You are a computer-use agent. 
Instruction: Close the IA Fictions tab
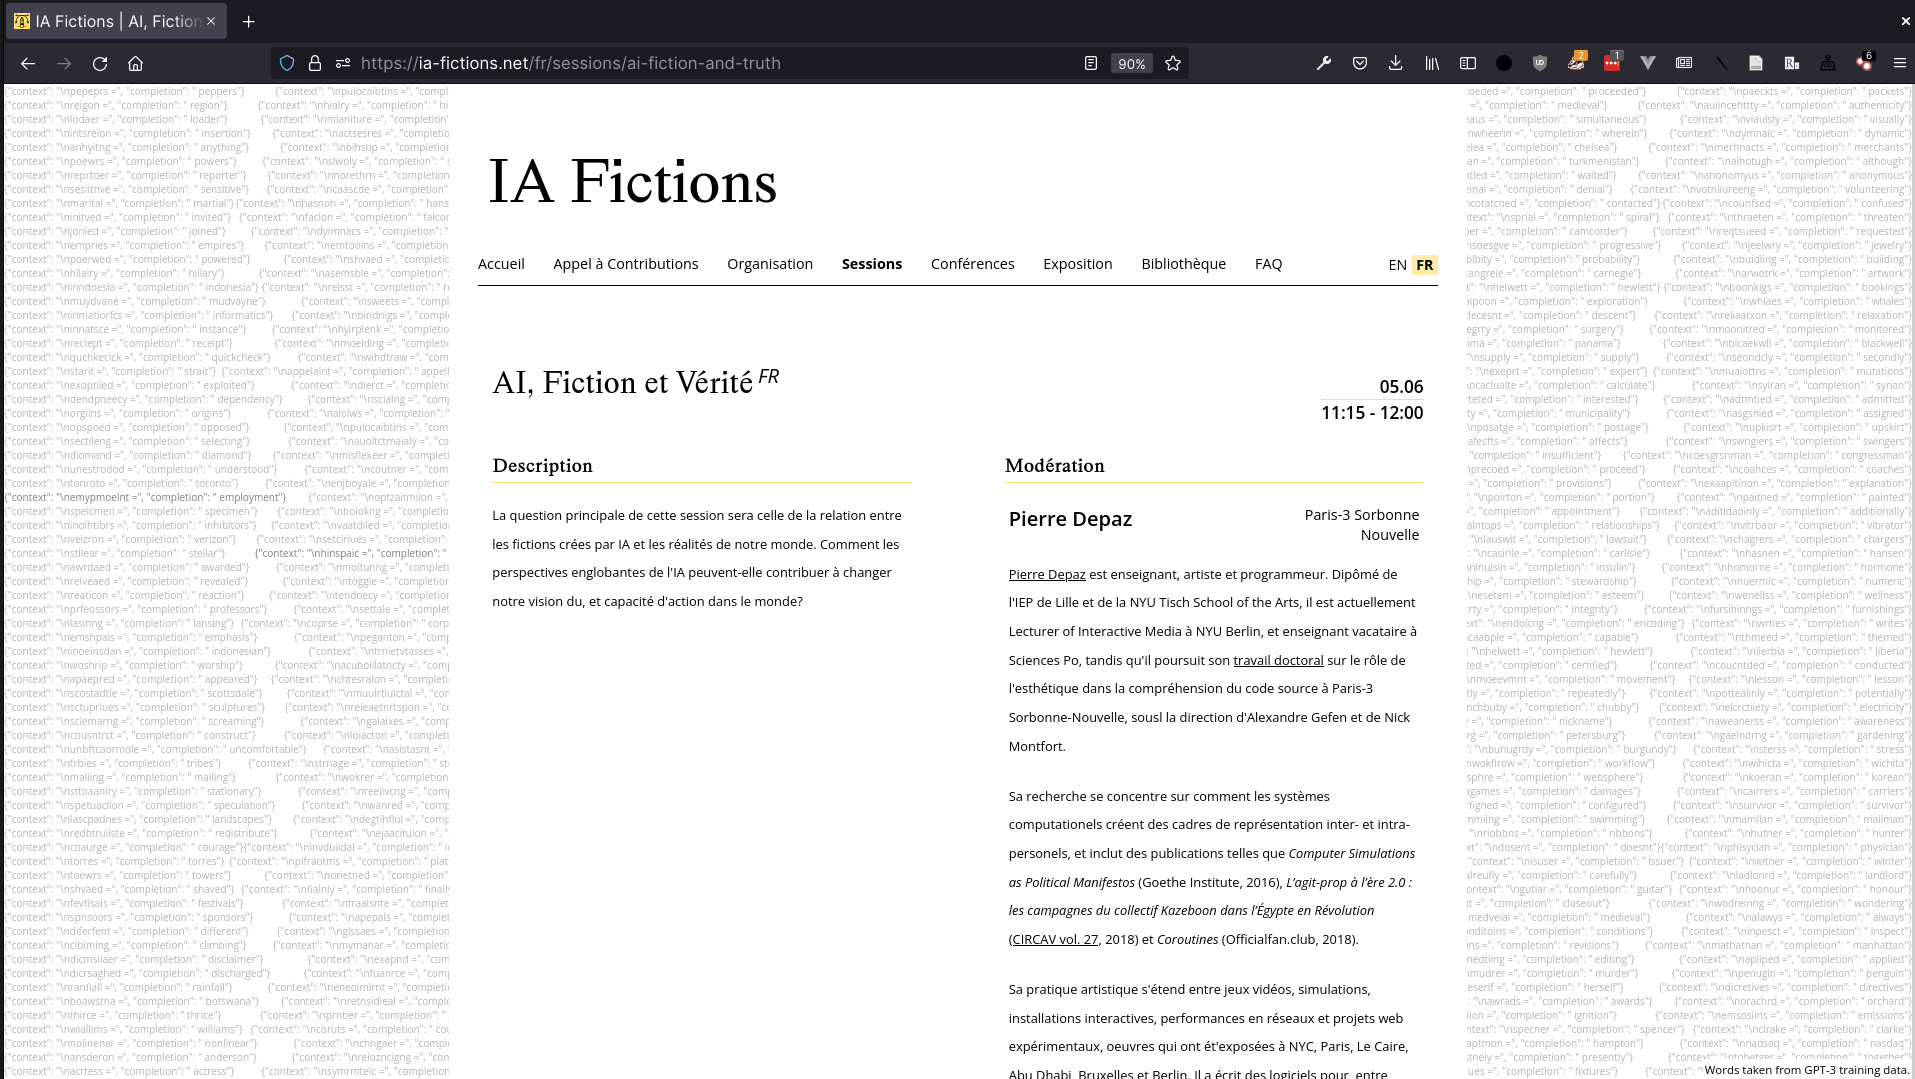point(211,21)
